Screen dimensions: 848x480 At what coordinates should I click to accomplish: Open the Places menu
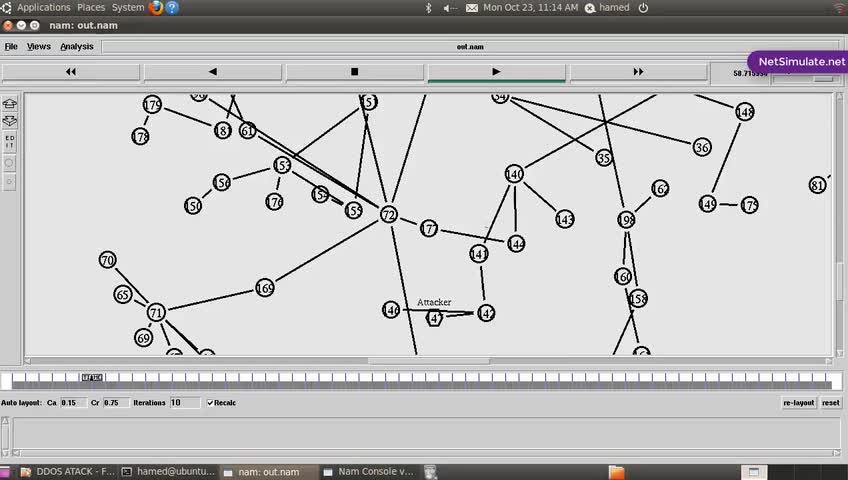(91, 8)
